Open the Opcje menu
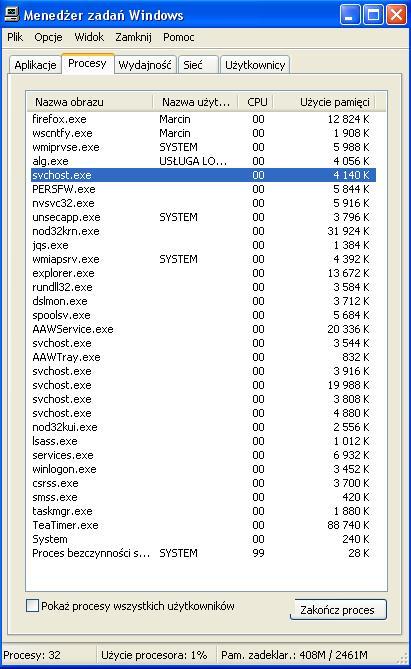This screenshot has width=411, height=669. [x=48, y=37]
